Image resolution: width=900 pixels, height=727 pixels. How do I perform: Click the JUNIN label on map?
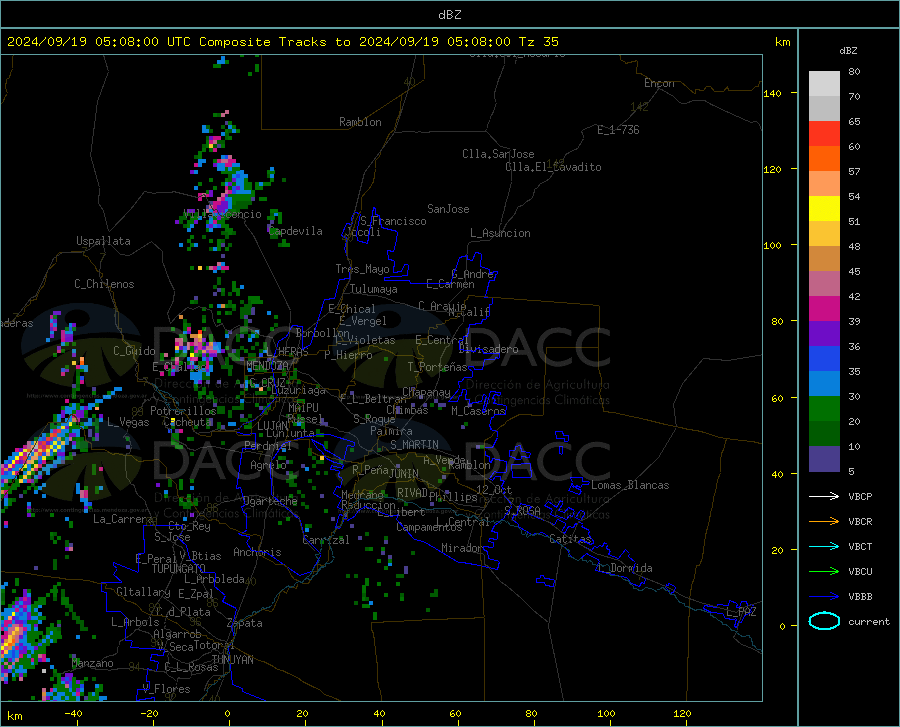pos(404,474)
